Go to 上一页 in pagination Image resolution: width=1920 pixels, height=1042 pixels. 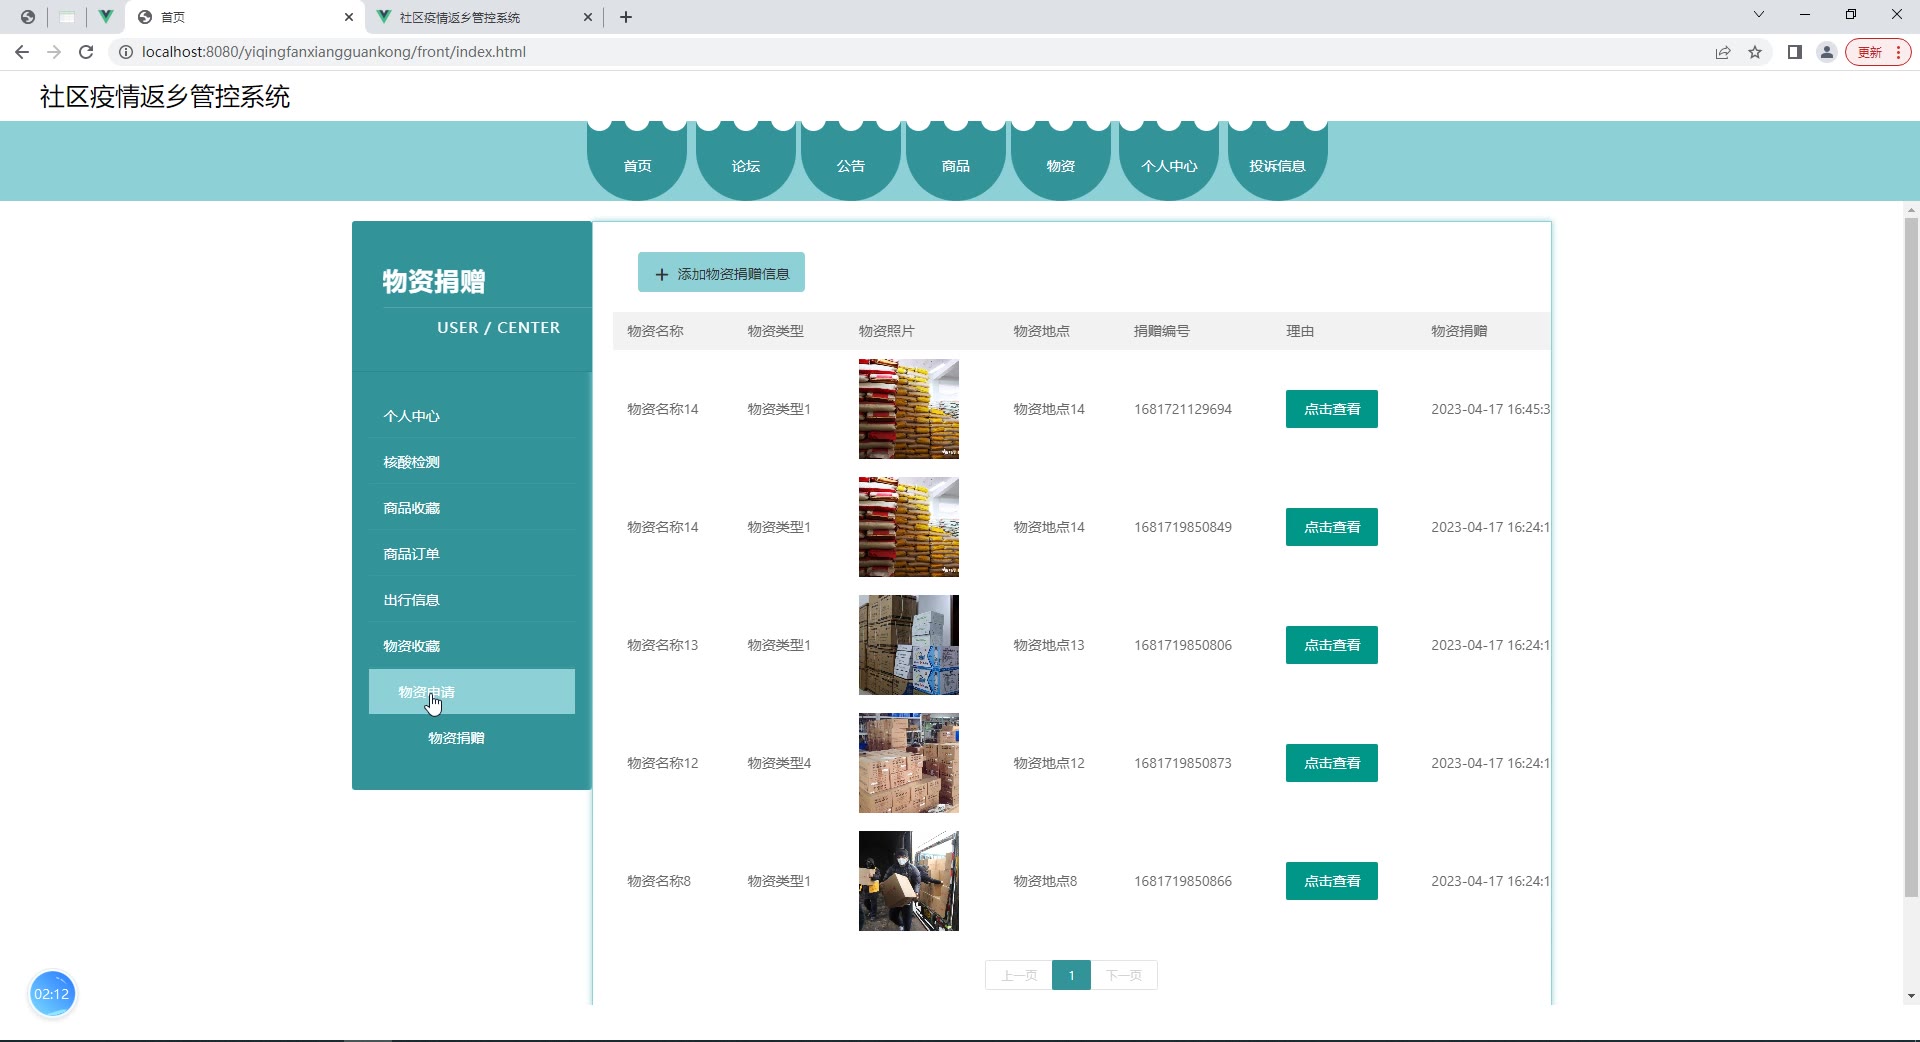pyautogui.click(x=1019, y=975)
